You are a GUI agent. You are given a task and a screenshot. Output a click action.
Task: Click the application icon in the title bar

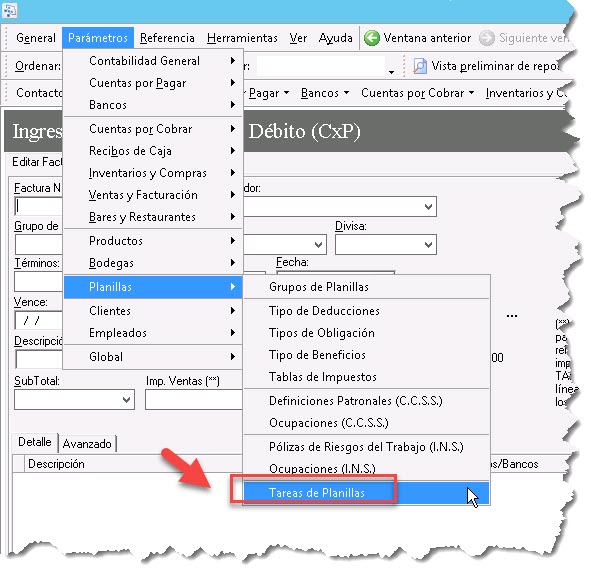click(x=9, y=10)
